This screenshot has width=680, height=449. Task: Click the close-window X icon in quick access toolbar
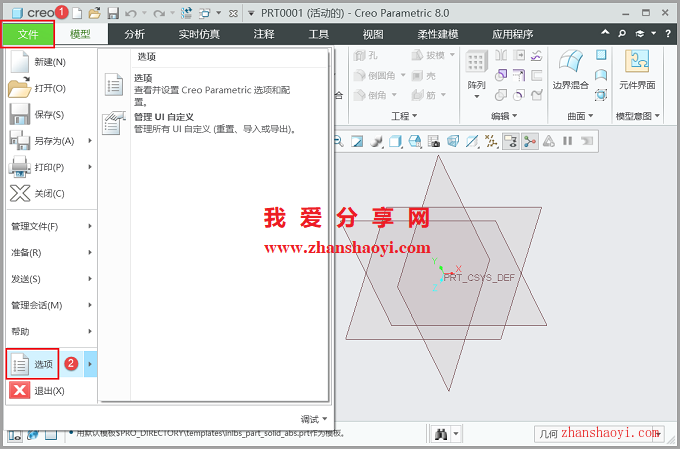[233, 13]
